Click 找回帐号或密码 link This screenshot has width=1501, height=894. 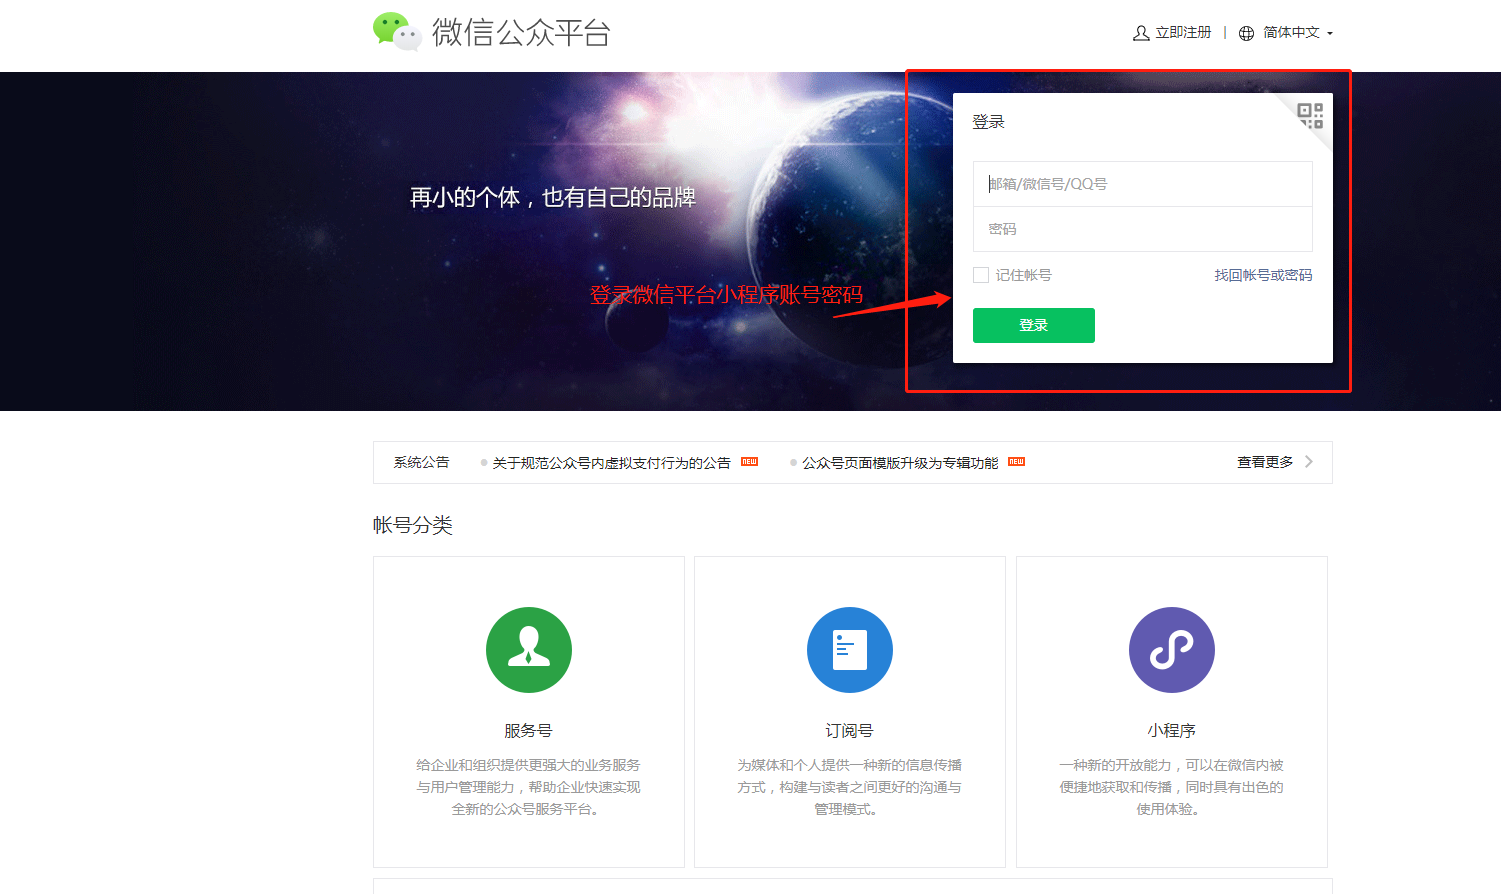pyautogui.click(x=1263, y=275)
